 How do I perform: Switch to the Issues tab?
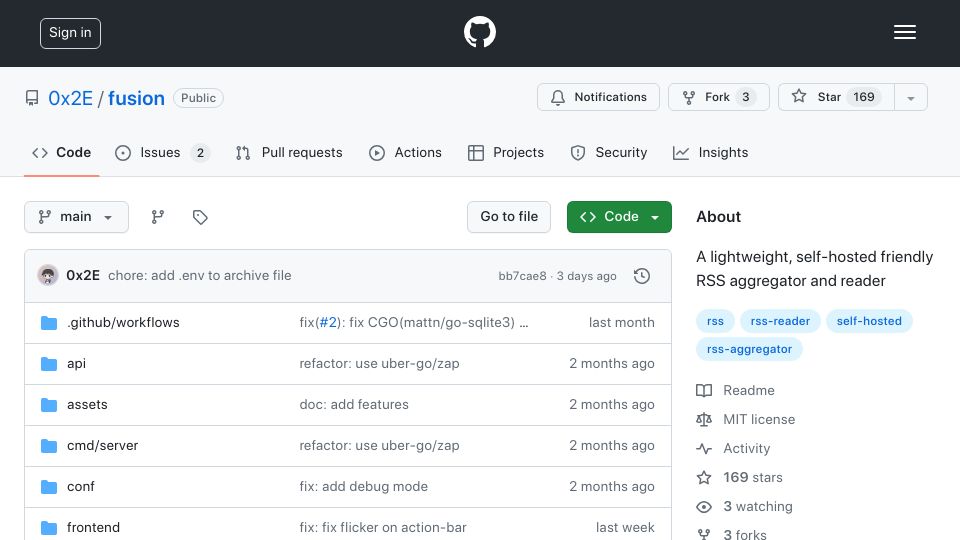coord(162,152)
